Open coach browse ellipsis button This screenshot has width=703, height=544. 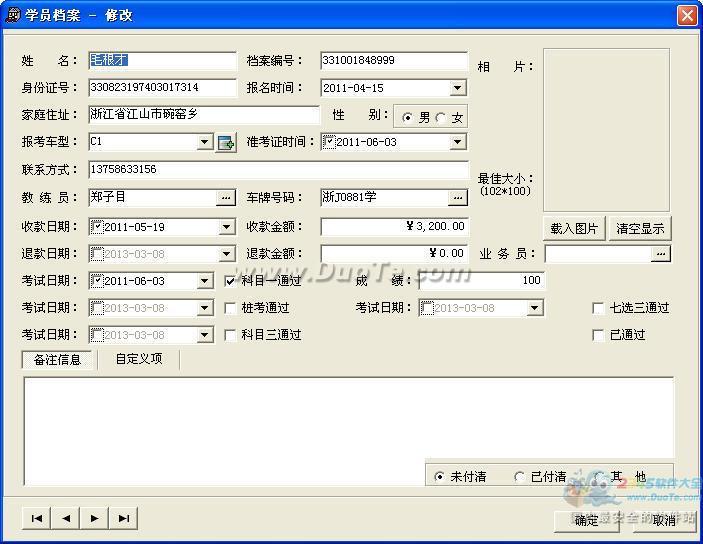pos(226,198)
